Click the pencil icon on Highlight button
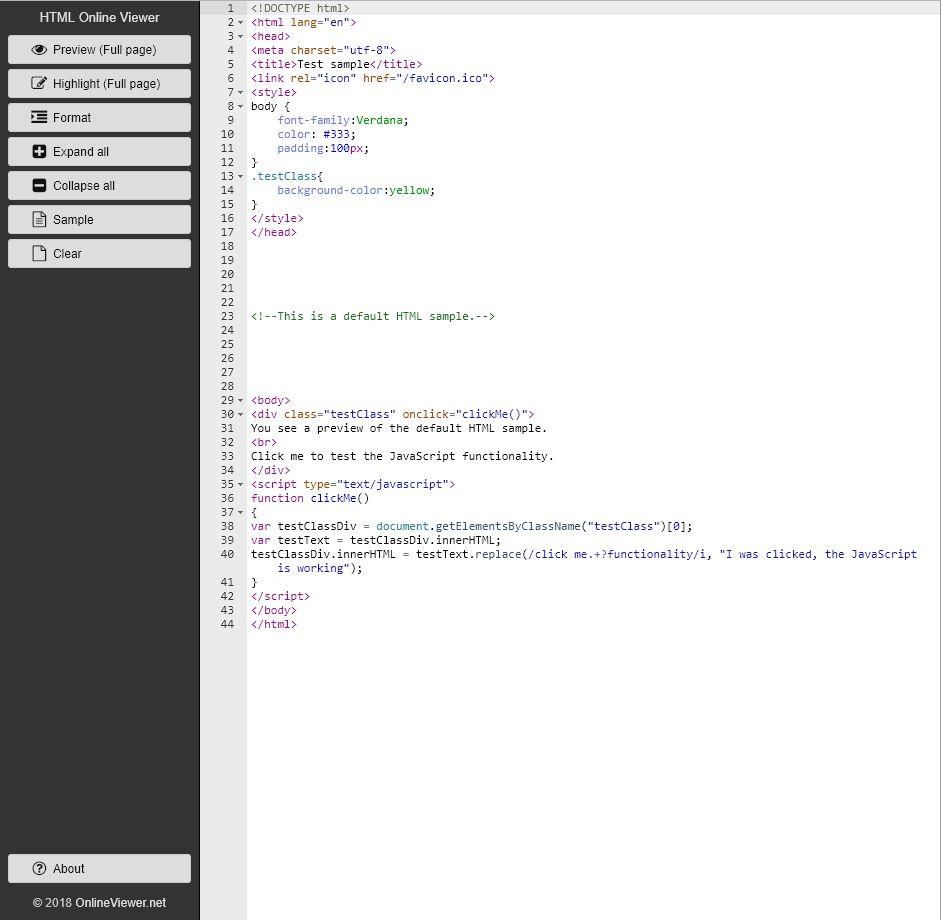 (39, 83)
